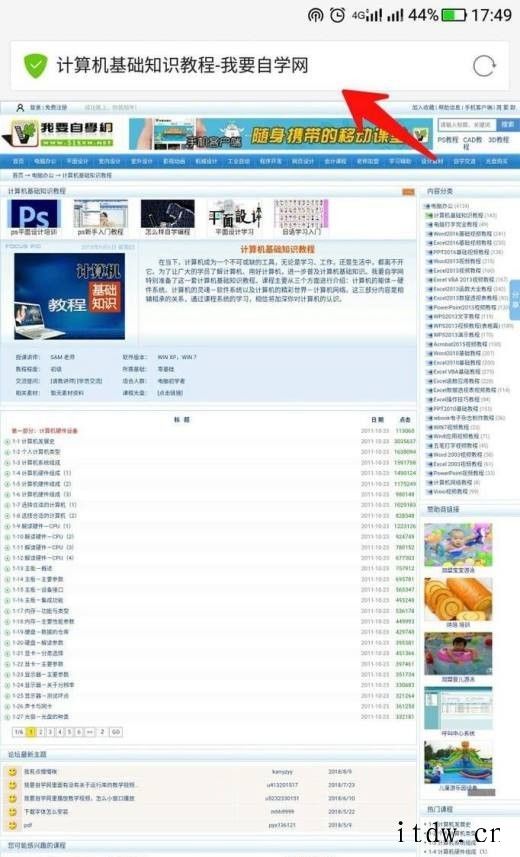Open 电脑办公 in the blue nav bar
The image size is (520, 857).
pos(45,161)
